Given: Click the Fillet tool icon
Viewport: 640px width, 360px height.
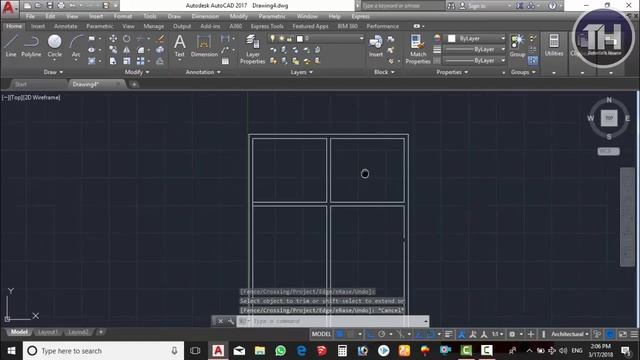Looking at the screenshot, I should coord(140,50).
